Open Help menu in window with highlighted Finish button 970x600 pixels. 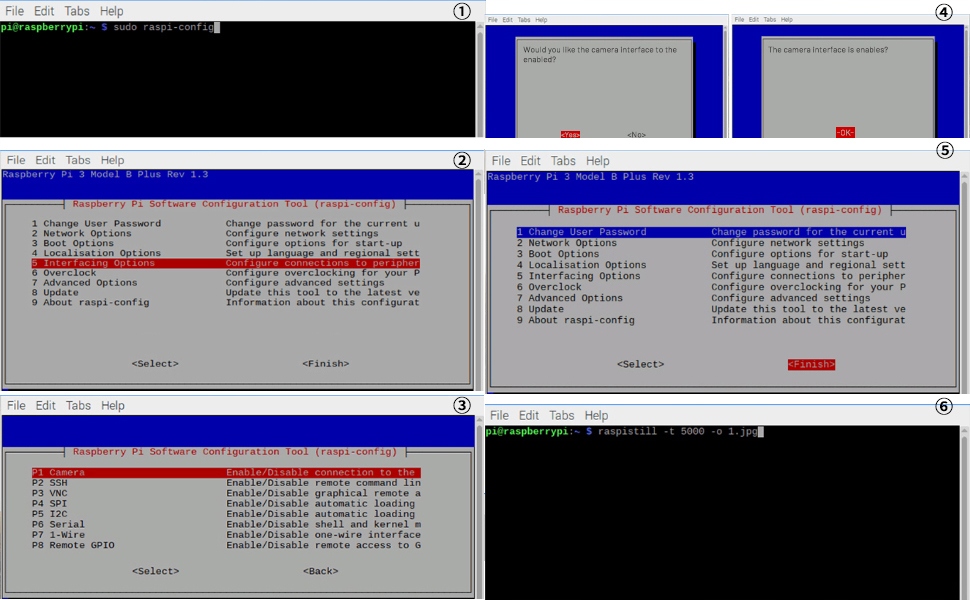(598, 161)
